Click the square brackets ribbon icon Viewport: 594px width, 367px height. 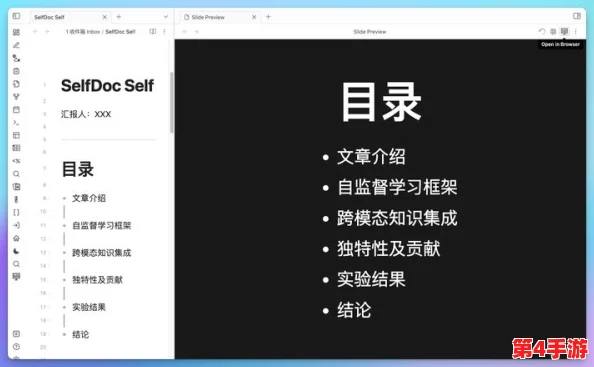click(x=16, y=212)
